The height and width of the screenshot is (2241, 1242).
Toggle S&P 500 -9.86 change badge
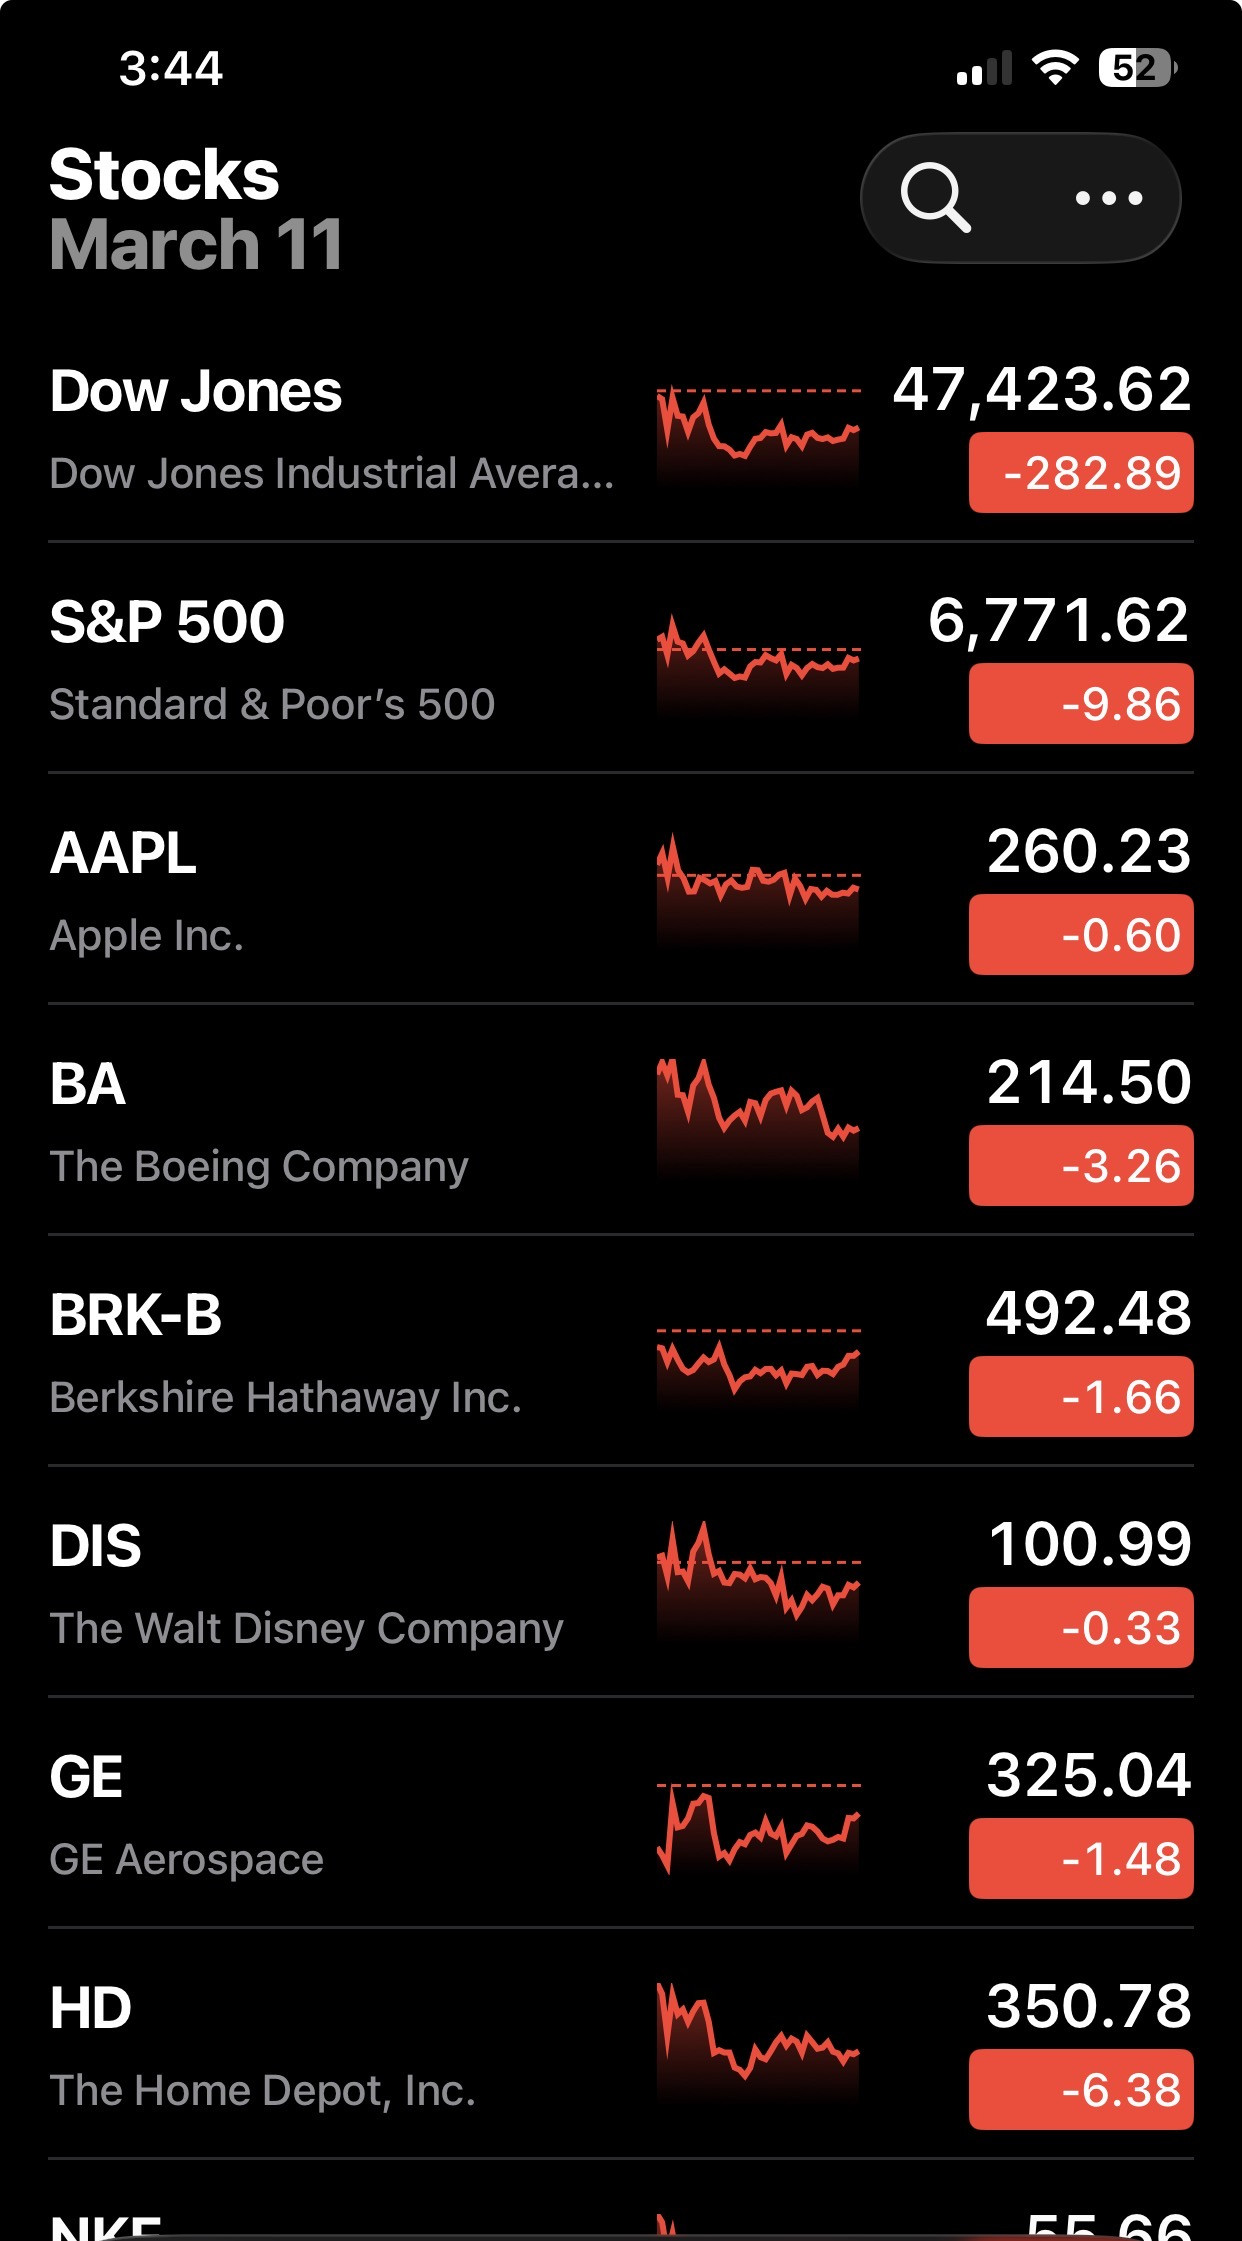(1080, 704)
